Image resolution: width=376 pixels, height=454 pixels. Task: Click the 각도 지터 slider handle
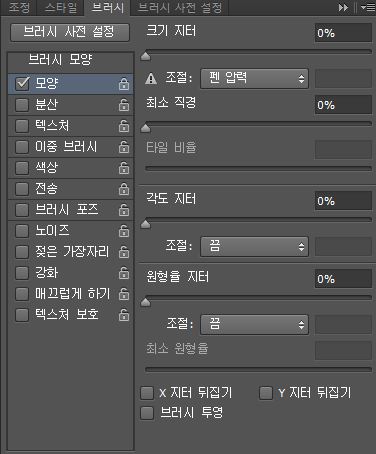[145, 225]
